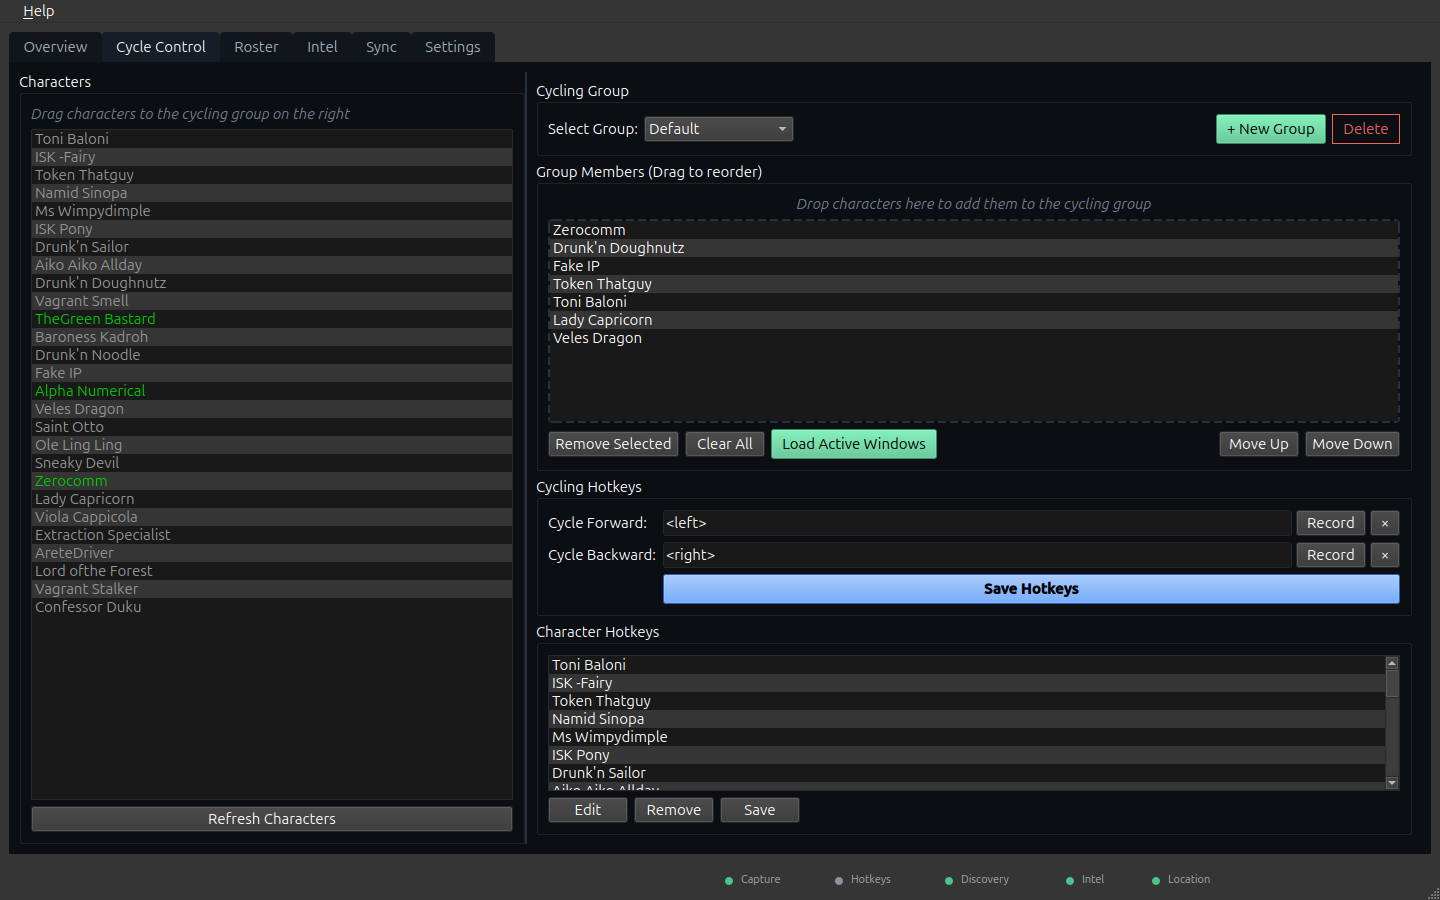The height and width of the screenshot is (900, 1440).
Task: Click the Intel status indicator dot
Action: 1070,881
